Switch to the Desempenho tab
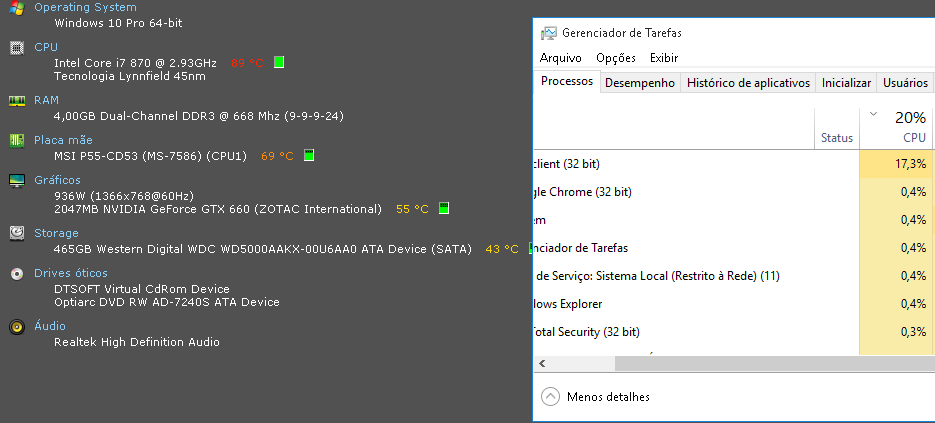The height and width of the screenshot is (423, 935). coord(640,83)
